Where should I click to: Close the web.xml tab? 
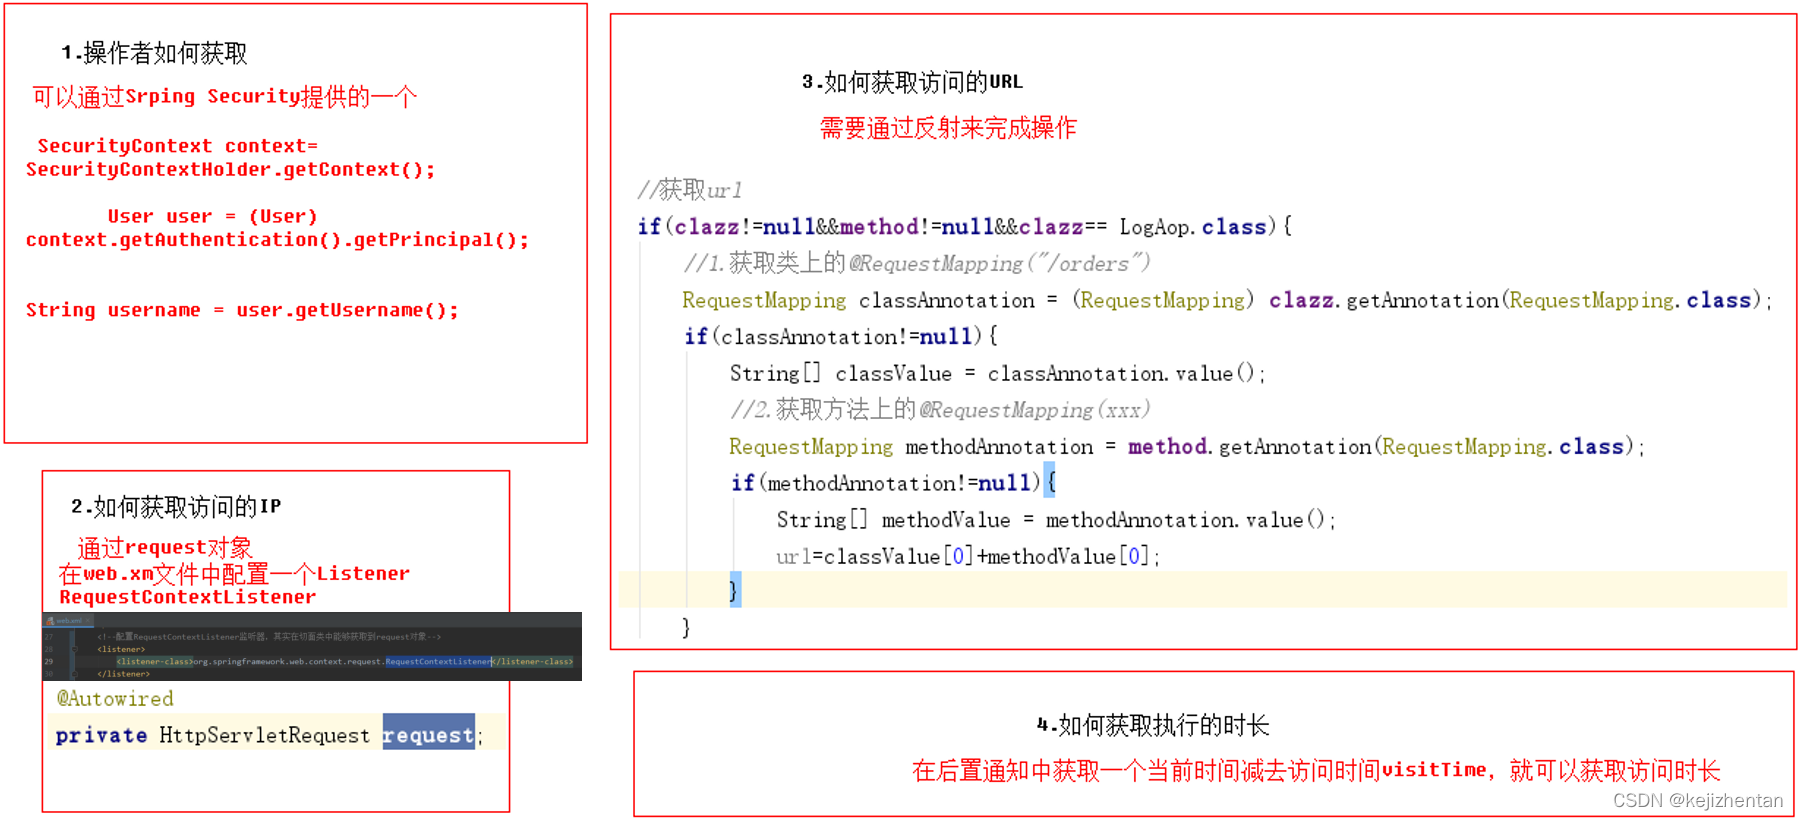point(88,621)
